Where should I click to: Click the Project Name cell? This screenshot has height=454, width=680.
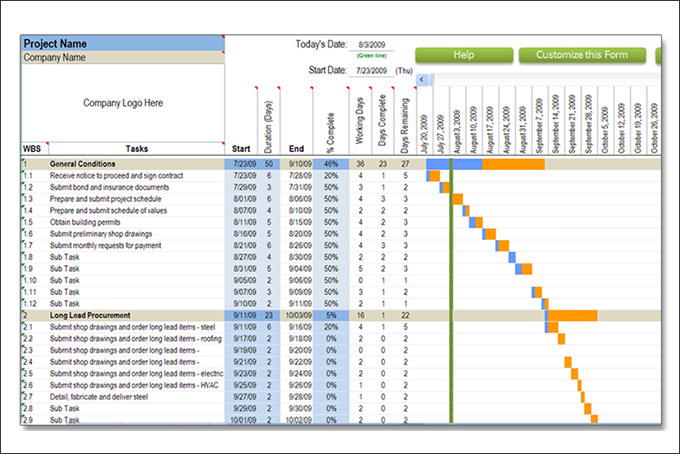(x=121, y=44)
